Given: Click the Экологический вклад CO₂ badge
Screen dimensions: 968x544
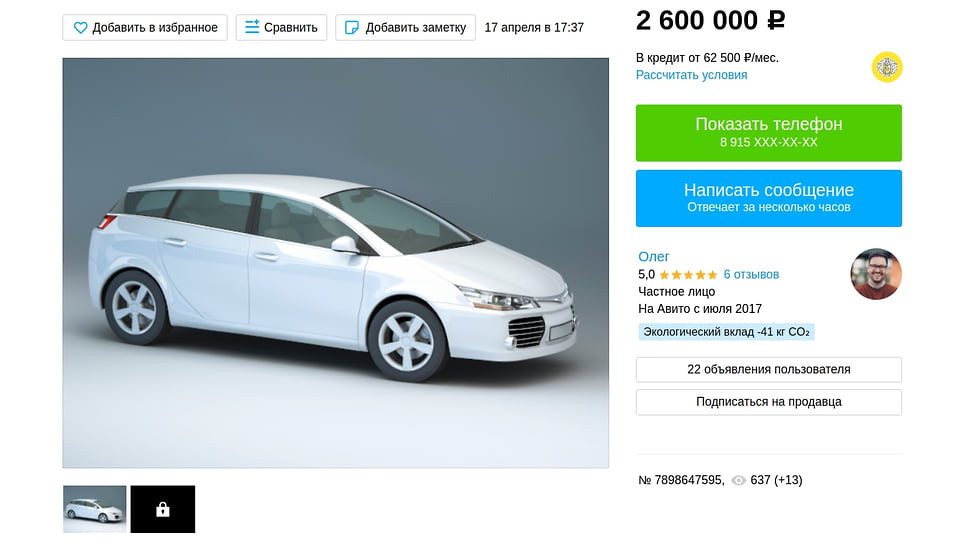Looking at the screenshot, I should [726, 332].
